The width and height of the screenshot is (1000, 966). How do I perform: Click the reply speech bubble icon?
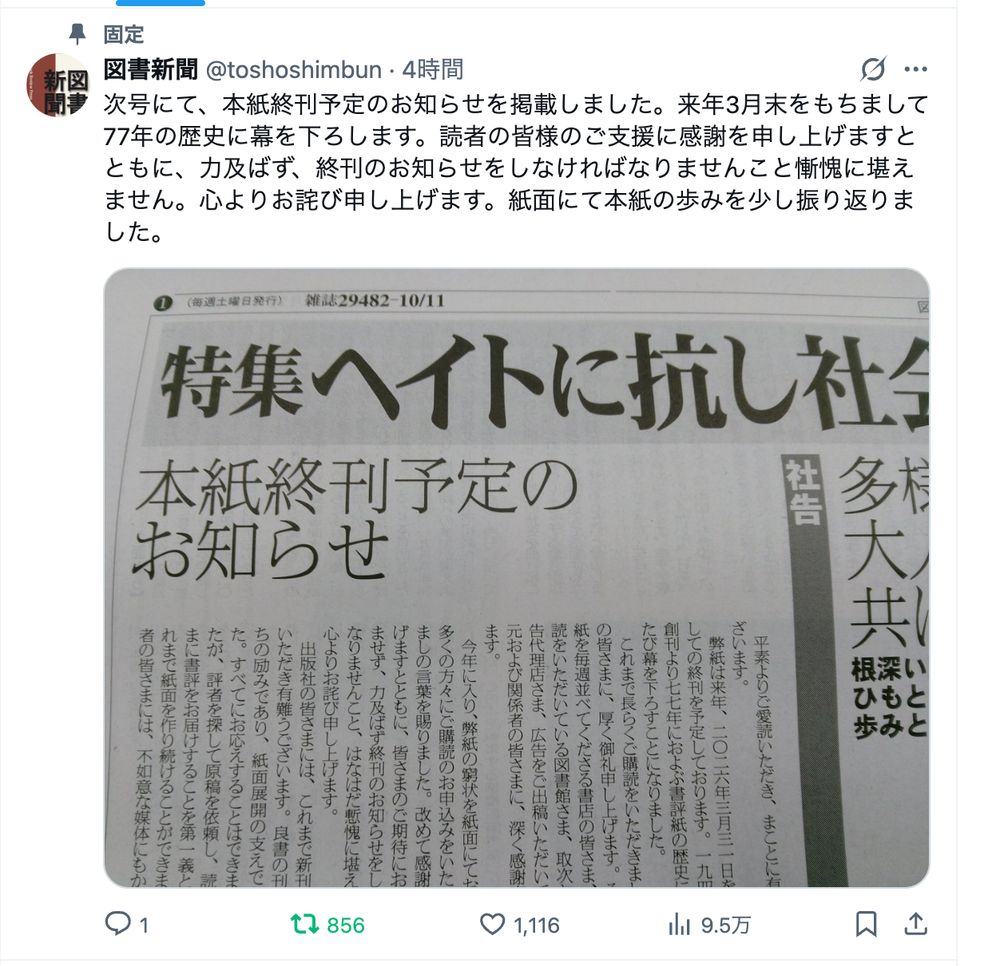click(x=117, y=923)
